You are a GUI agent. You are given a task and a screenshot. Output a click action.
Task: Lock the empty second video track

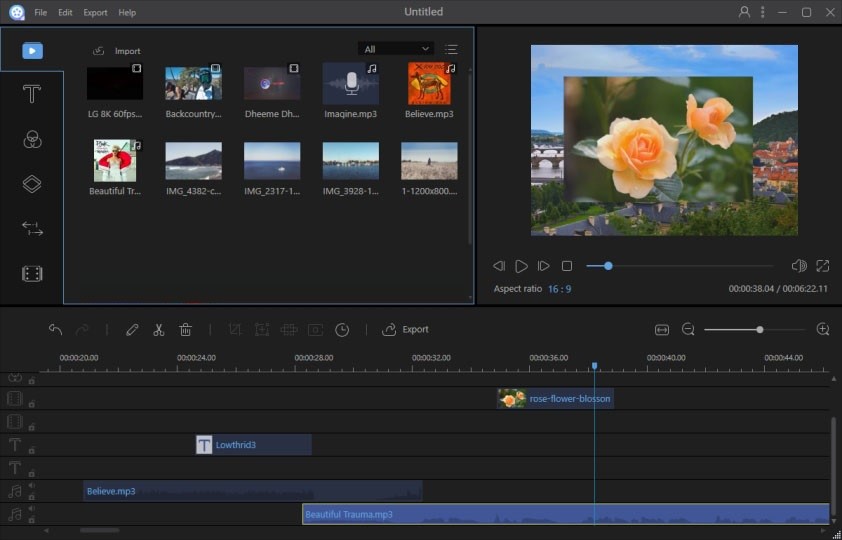click(32, 427)
